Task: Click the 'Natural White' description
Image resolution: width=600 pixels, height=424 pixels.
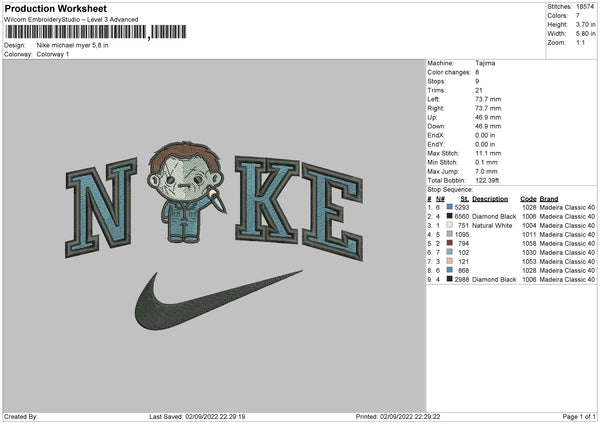Action: tap(492, 225)
